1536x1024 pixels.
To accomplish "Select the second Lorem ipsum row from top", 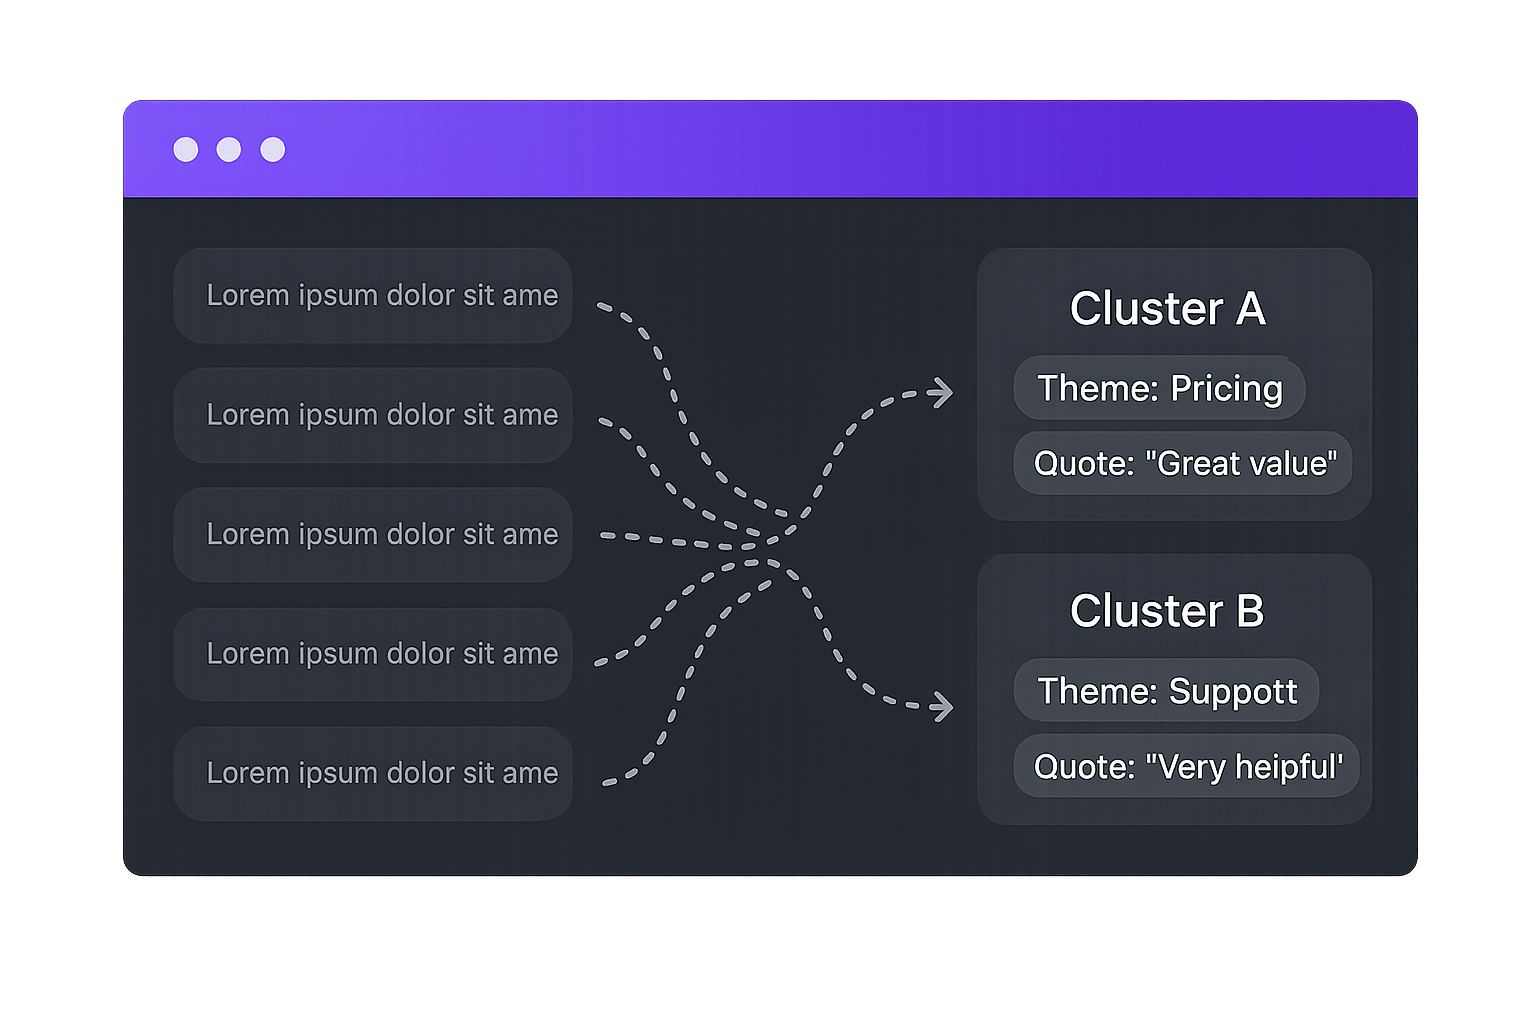I will (x=373, y=415).
